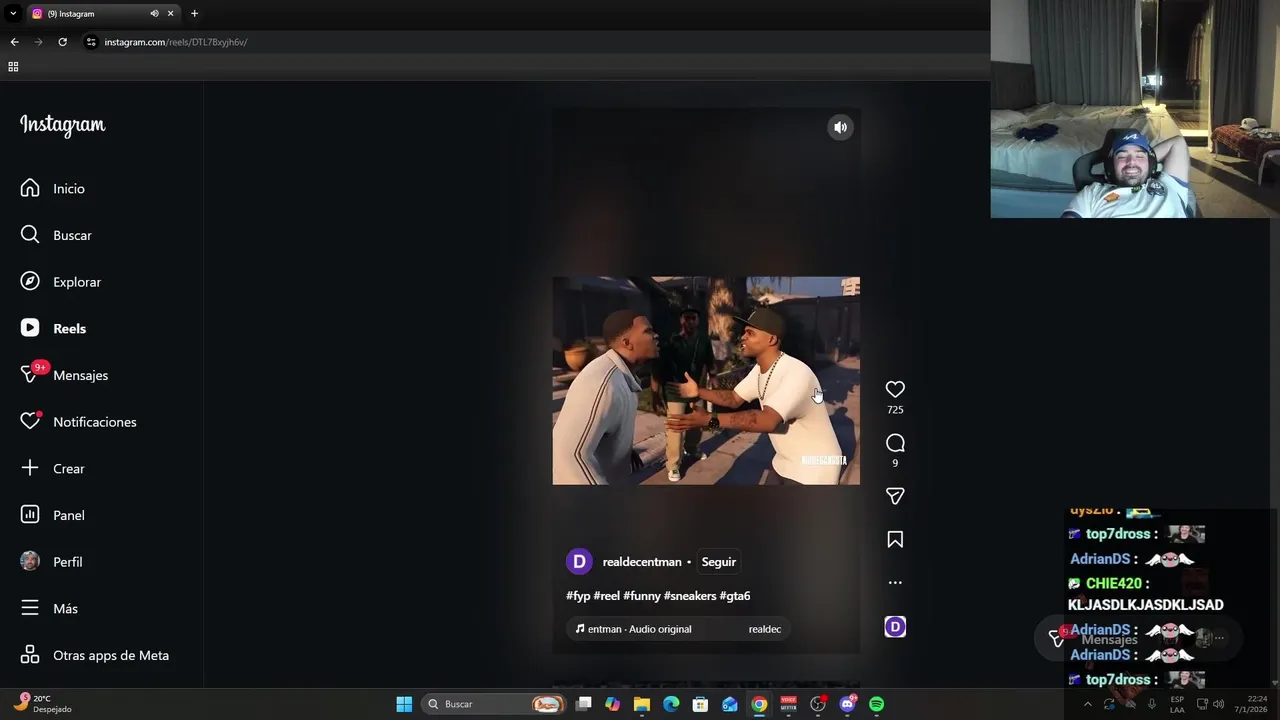Open Voicemeeter from the taskbar
Viewport: 1280px width, 720px height.
[x=788, y=704]
